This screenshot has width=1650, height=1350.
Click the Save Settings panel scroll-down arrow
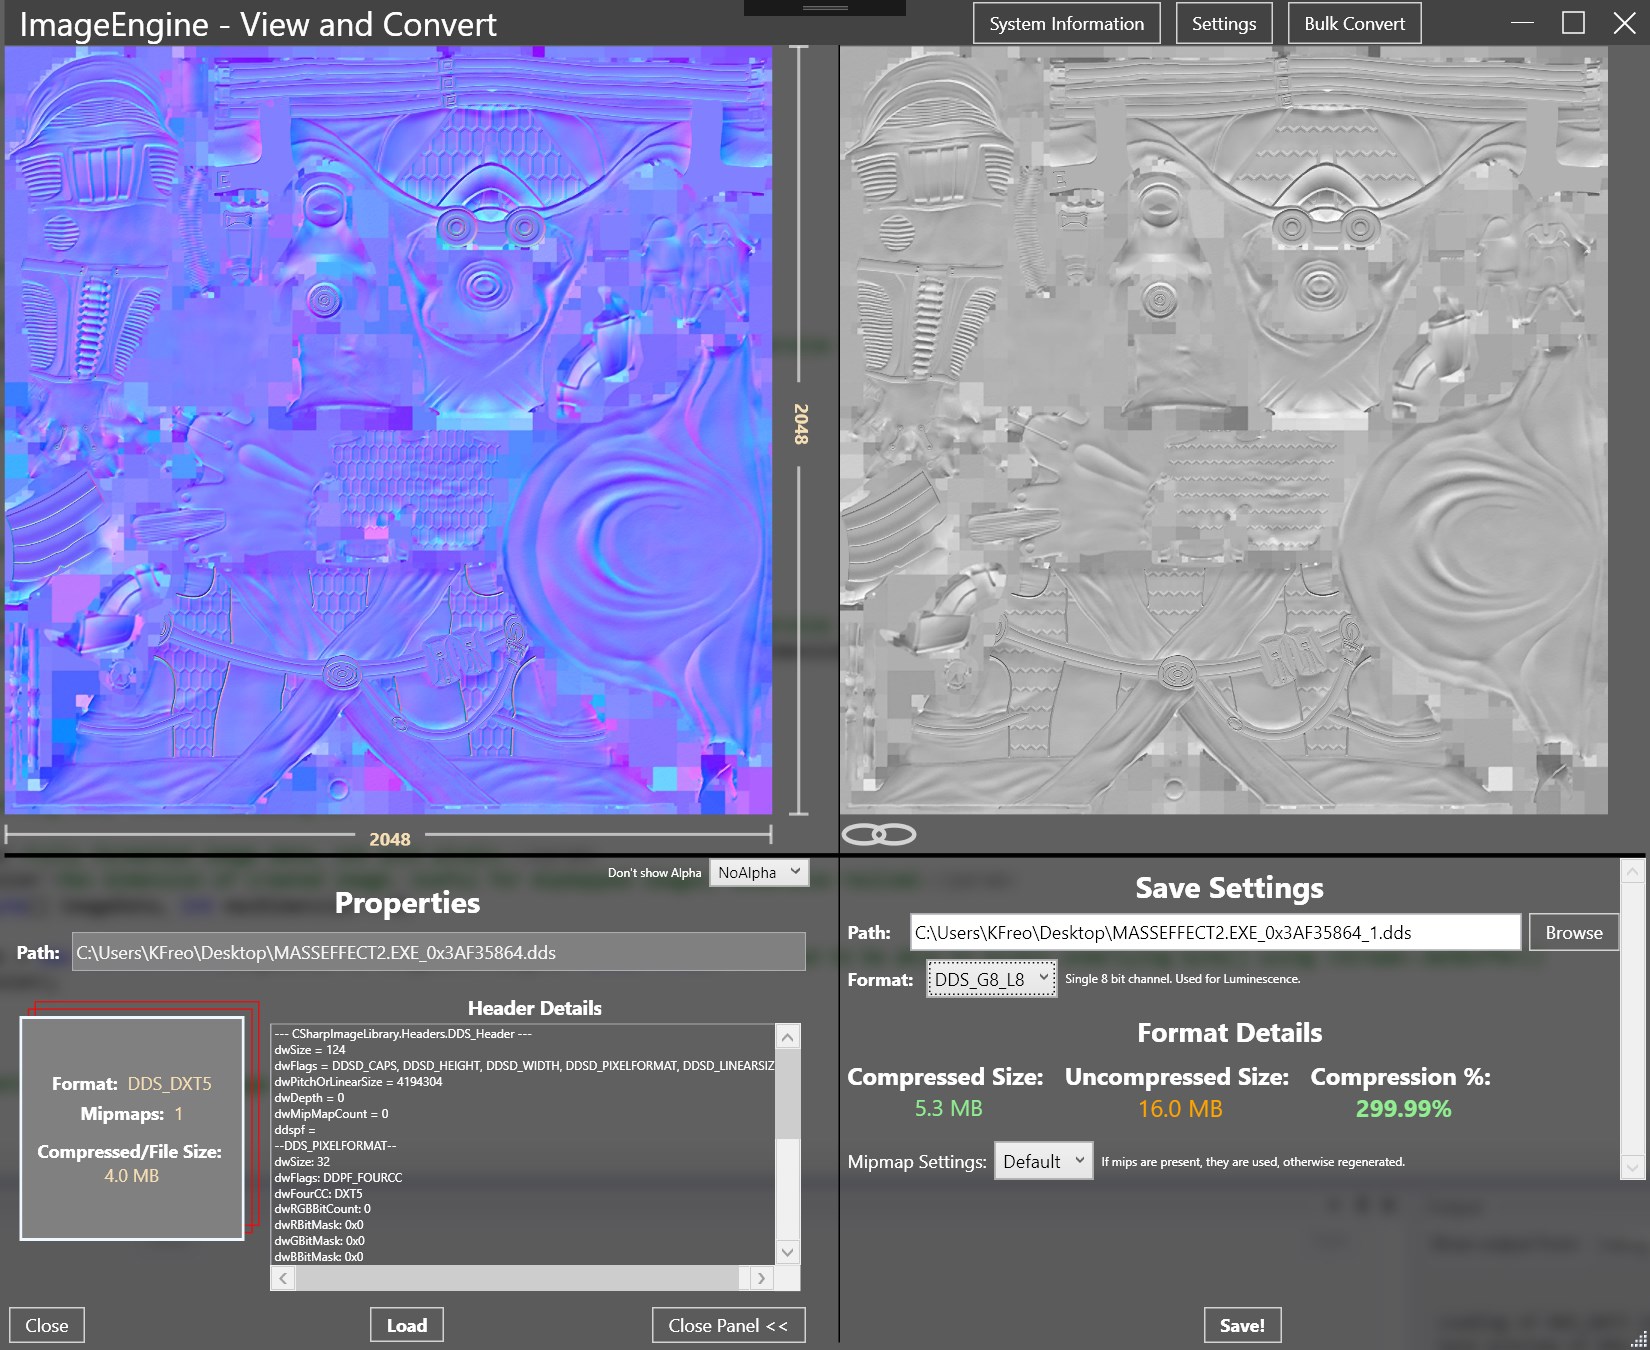pos(1632,1167)
